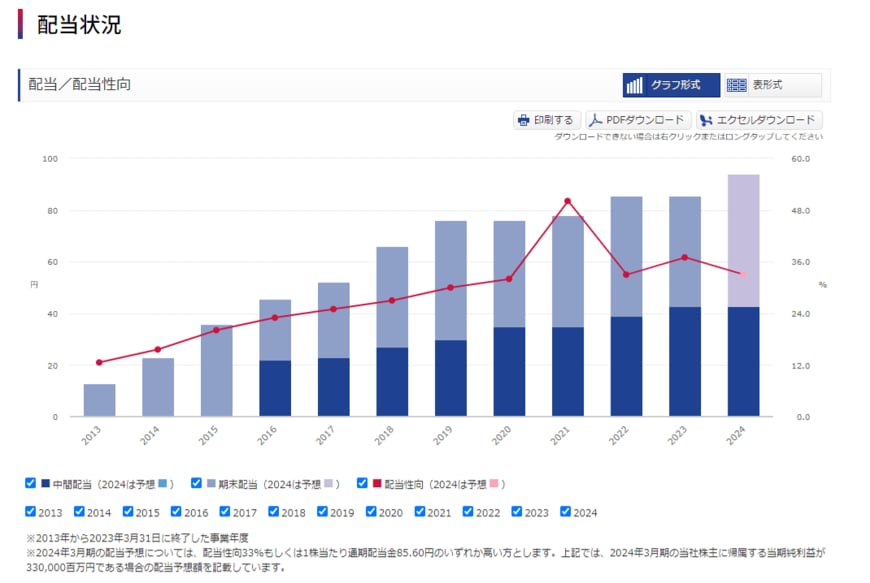Toggle the 2024 year checkbox
Image resolution: width=870 pixels, height=583 pixels.
566,512
